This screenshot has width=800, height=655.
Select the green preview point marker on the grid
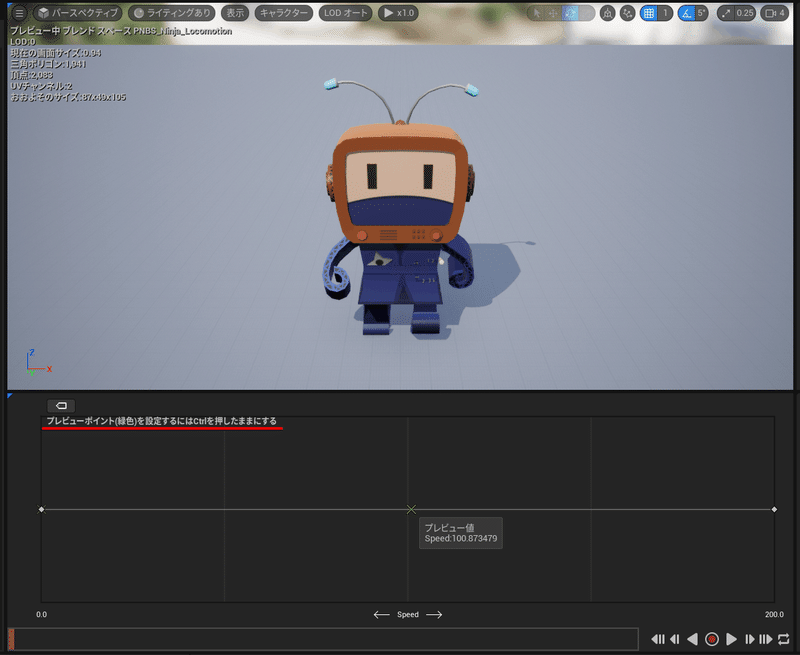(413, 509)
